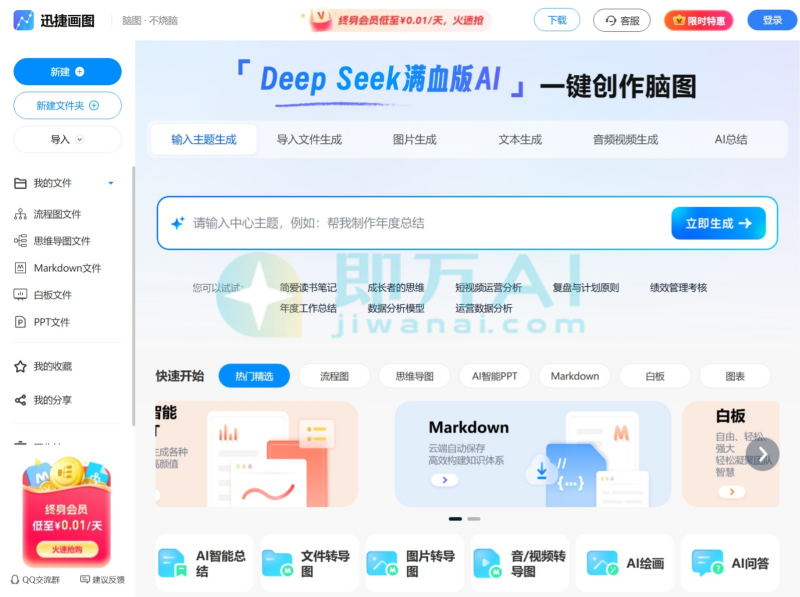Open the 图片转导图 tool
Screen dimensions: 800x597
414,563
